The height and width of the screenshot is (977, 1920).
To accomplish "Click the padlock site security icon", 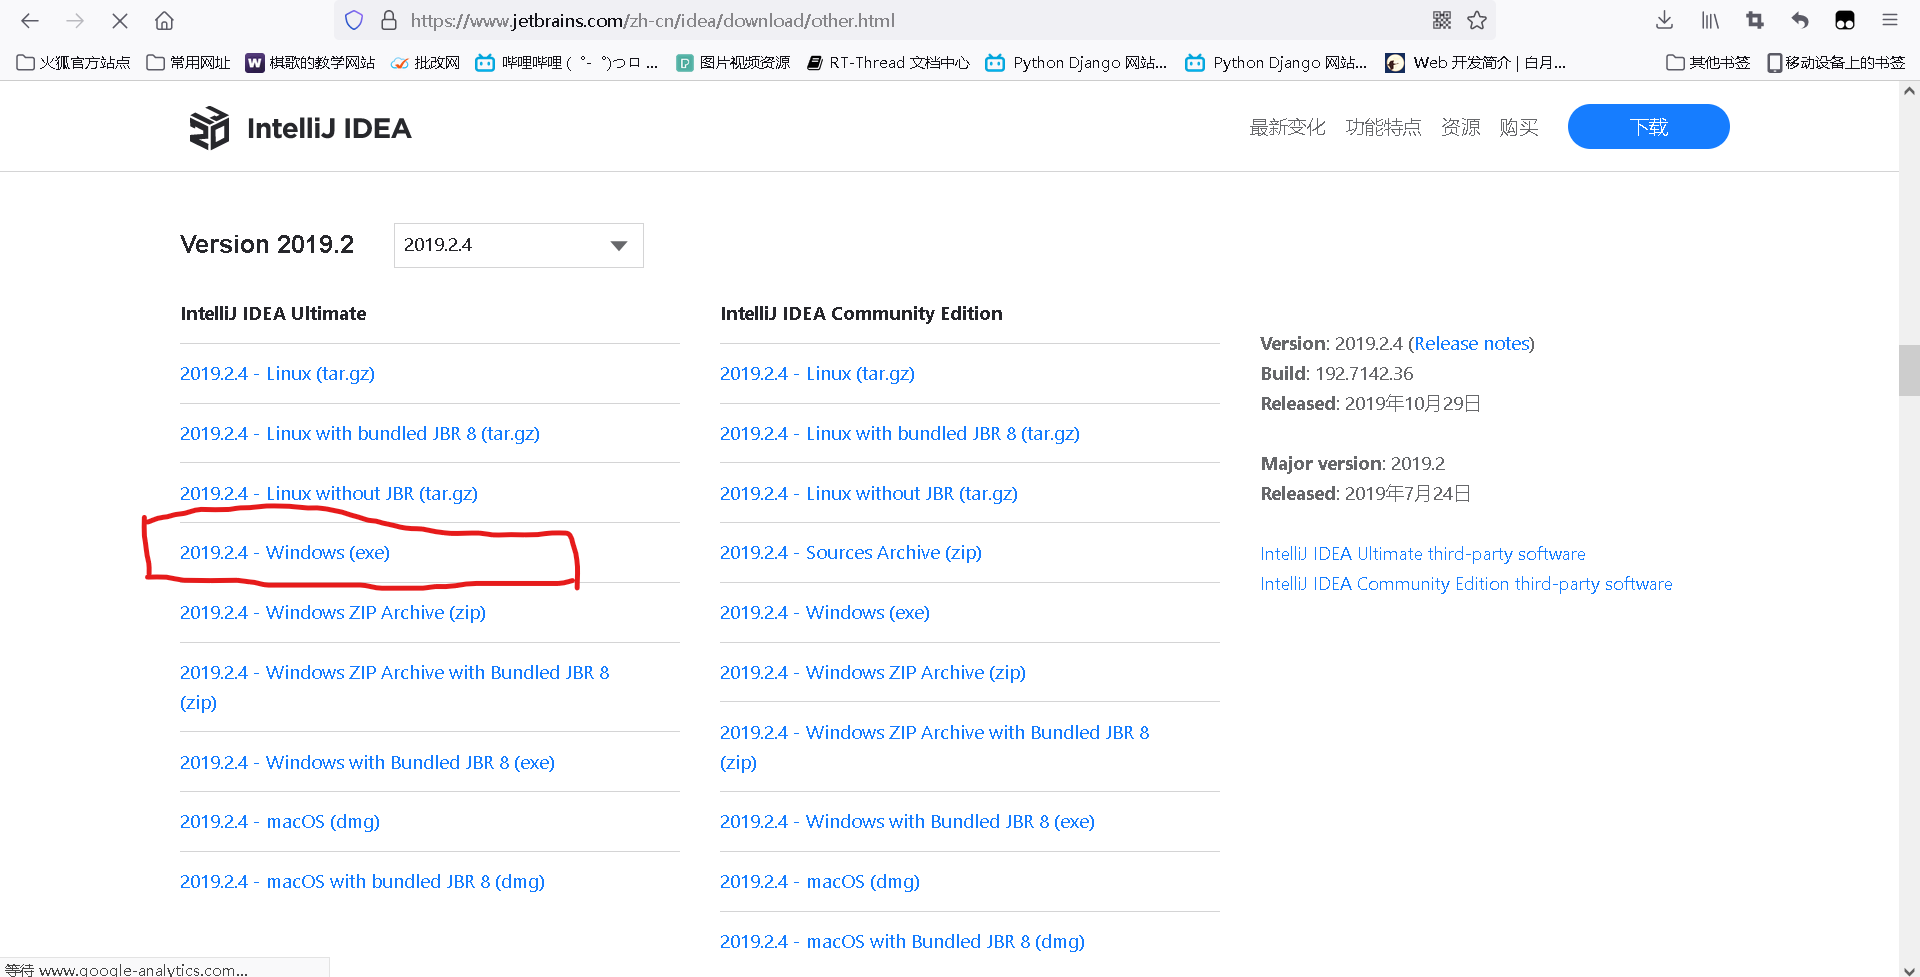I will (389, 20).
